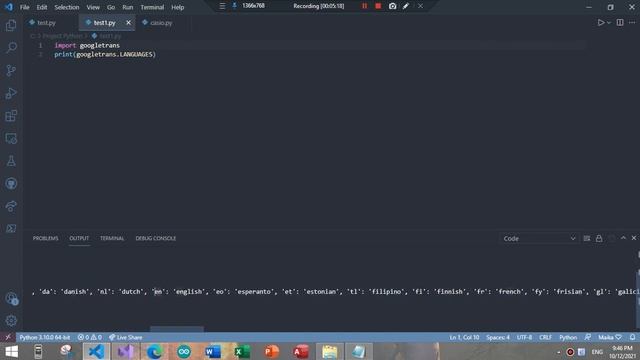Open the Windows Start menu
Viewport: 640px width, 360px height.
tap(11, 351)
